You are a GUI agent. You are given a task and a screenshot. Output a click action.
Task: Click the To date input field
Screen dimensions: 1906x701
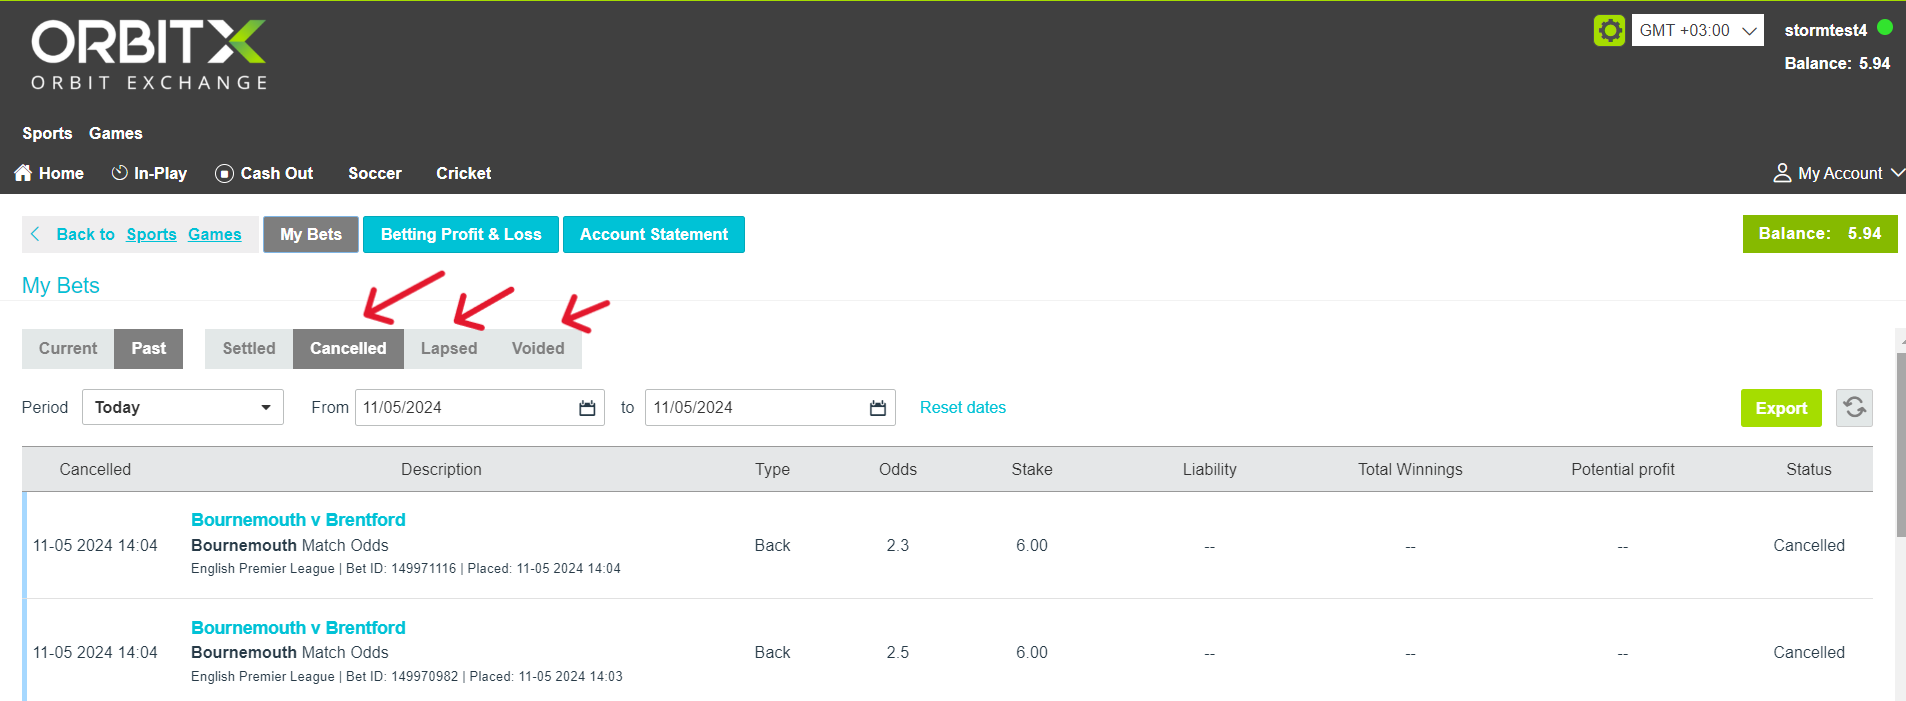pos(770,407)
